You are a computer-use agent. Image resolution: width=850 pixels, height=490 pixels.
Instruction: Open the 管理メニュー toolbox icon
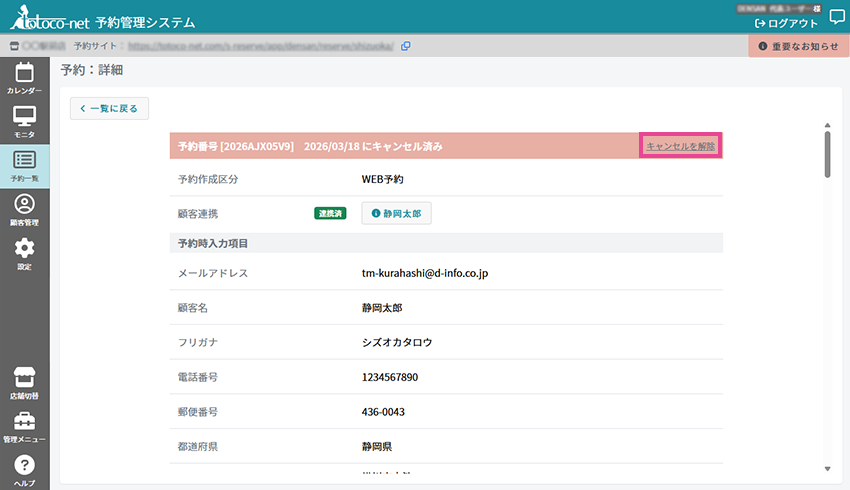coord(24,426)
